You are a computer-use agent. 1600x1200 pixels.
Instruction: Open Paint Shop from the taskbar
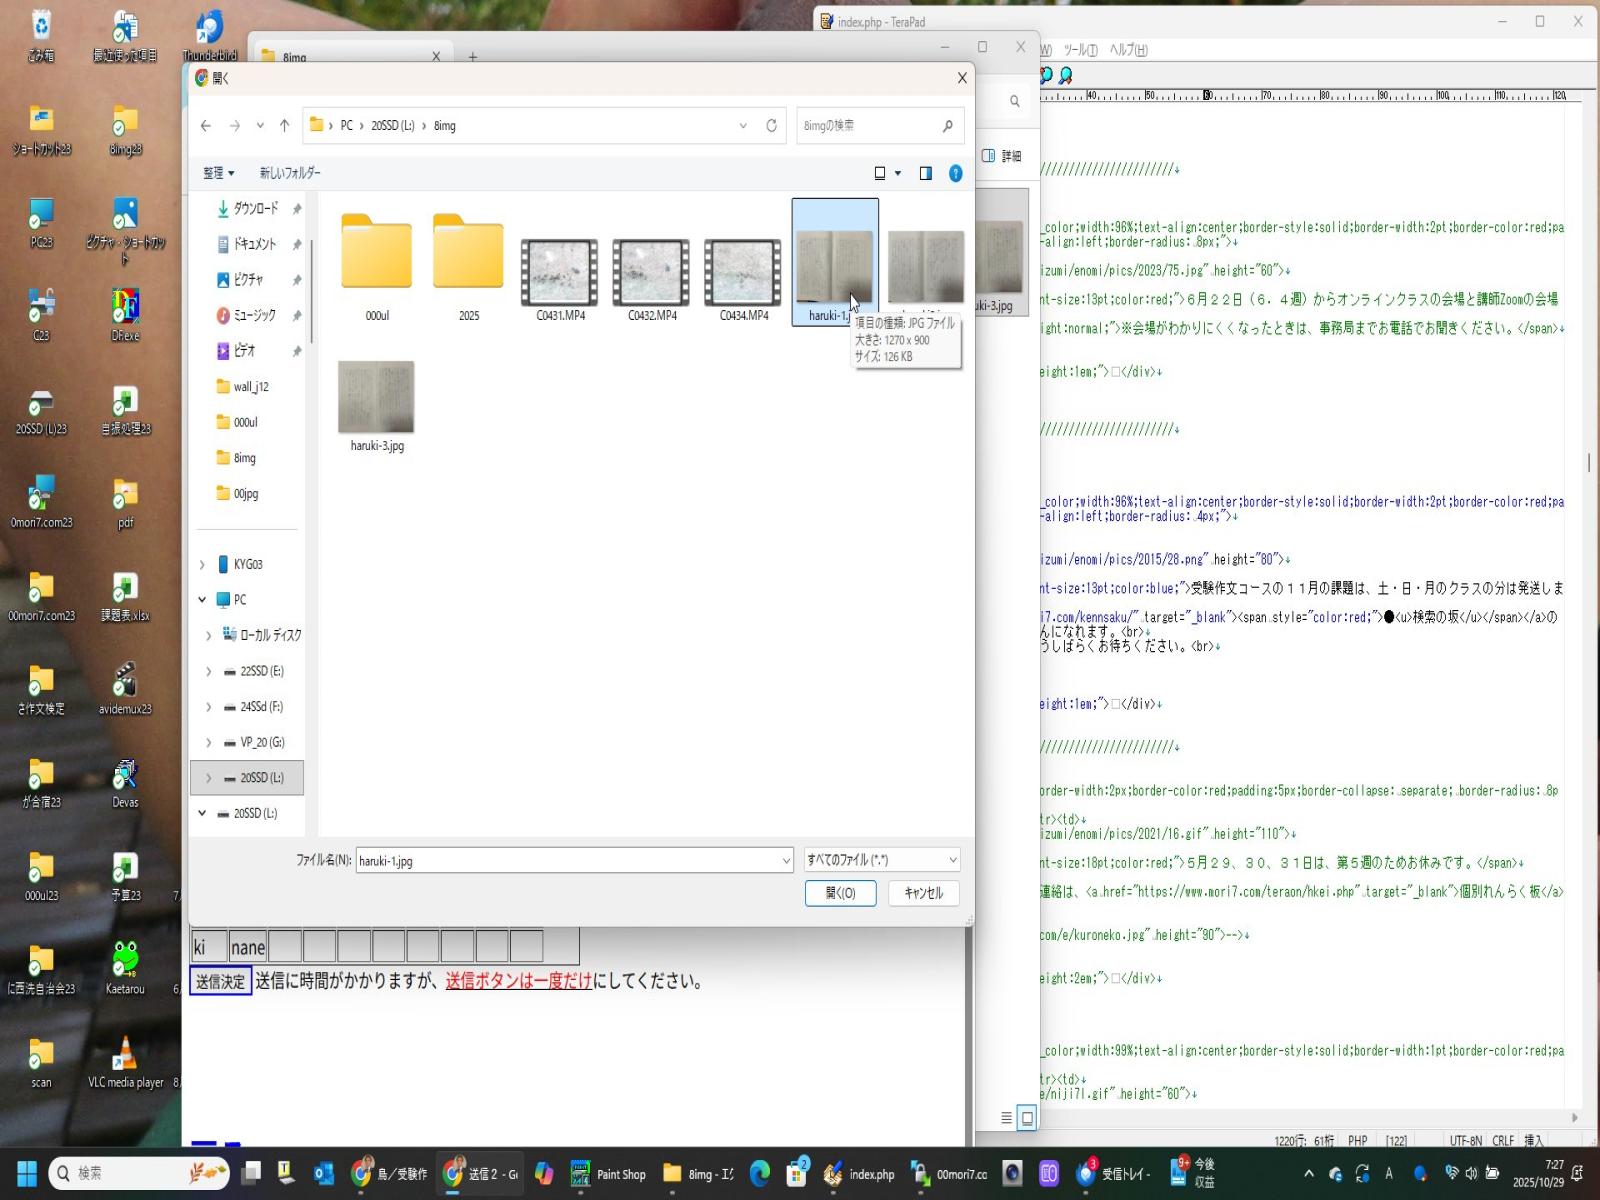click(608, 1174)
